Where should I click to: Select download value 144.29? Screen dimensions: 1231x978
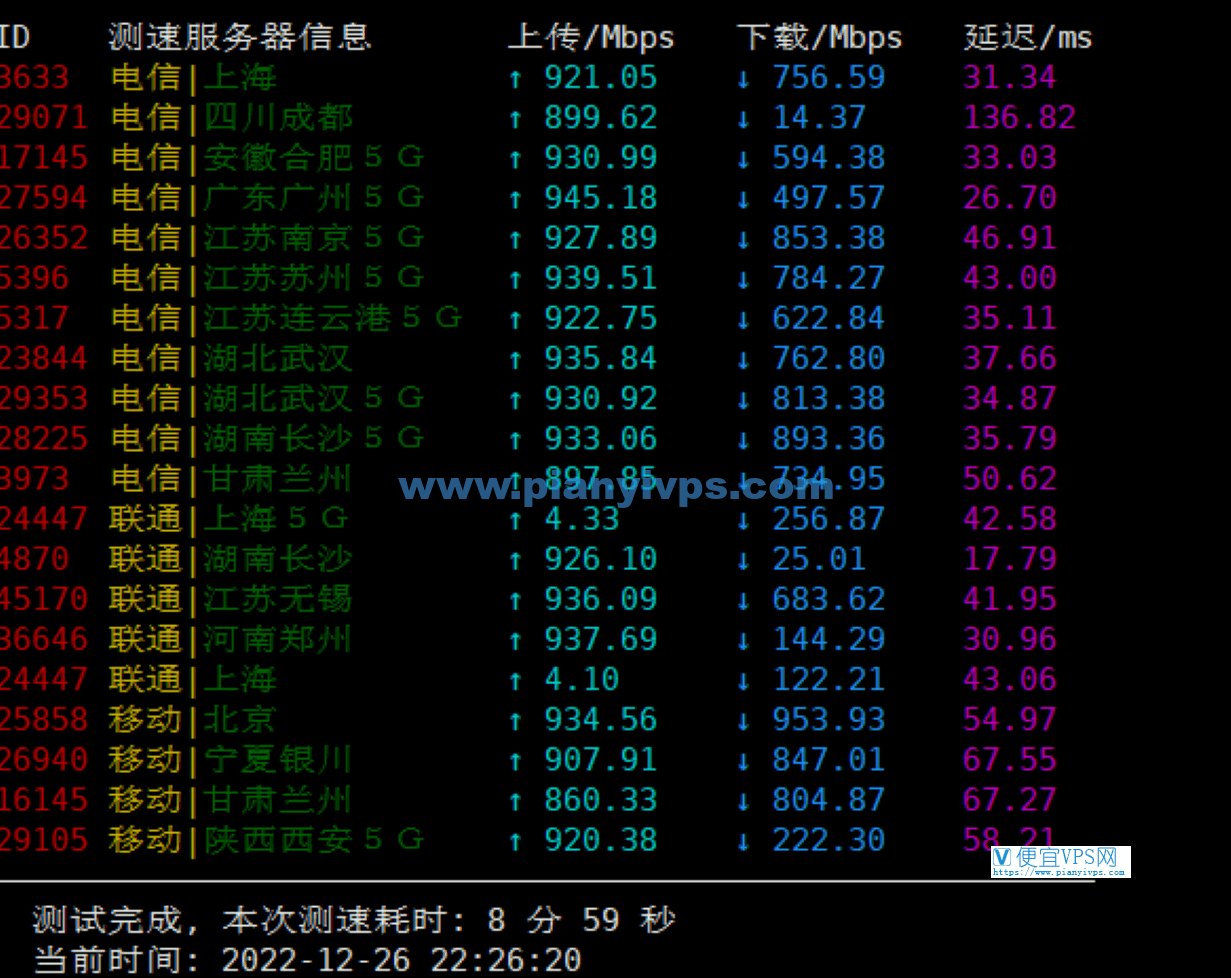coord(829,638)
